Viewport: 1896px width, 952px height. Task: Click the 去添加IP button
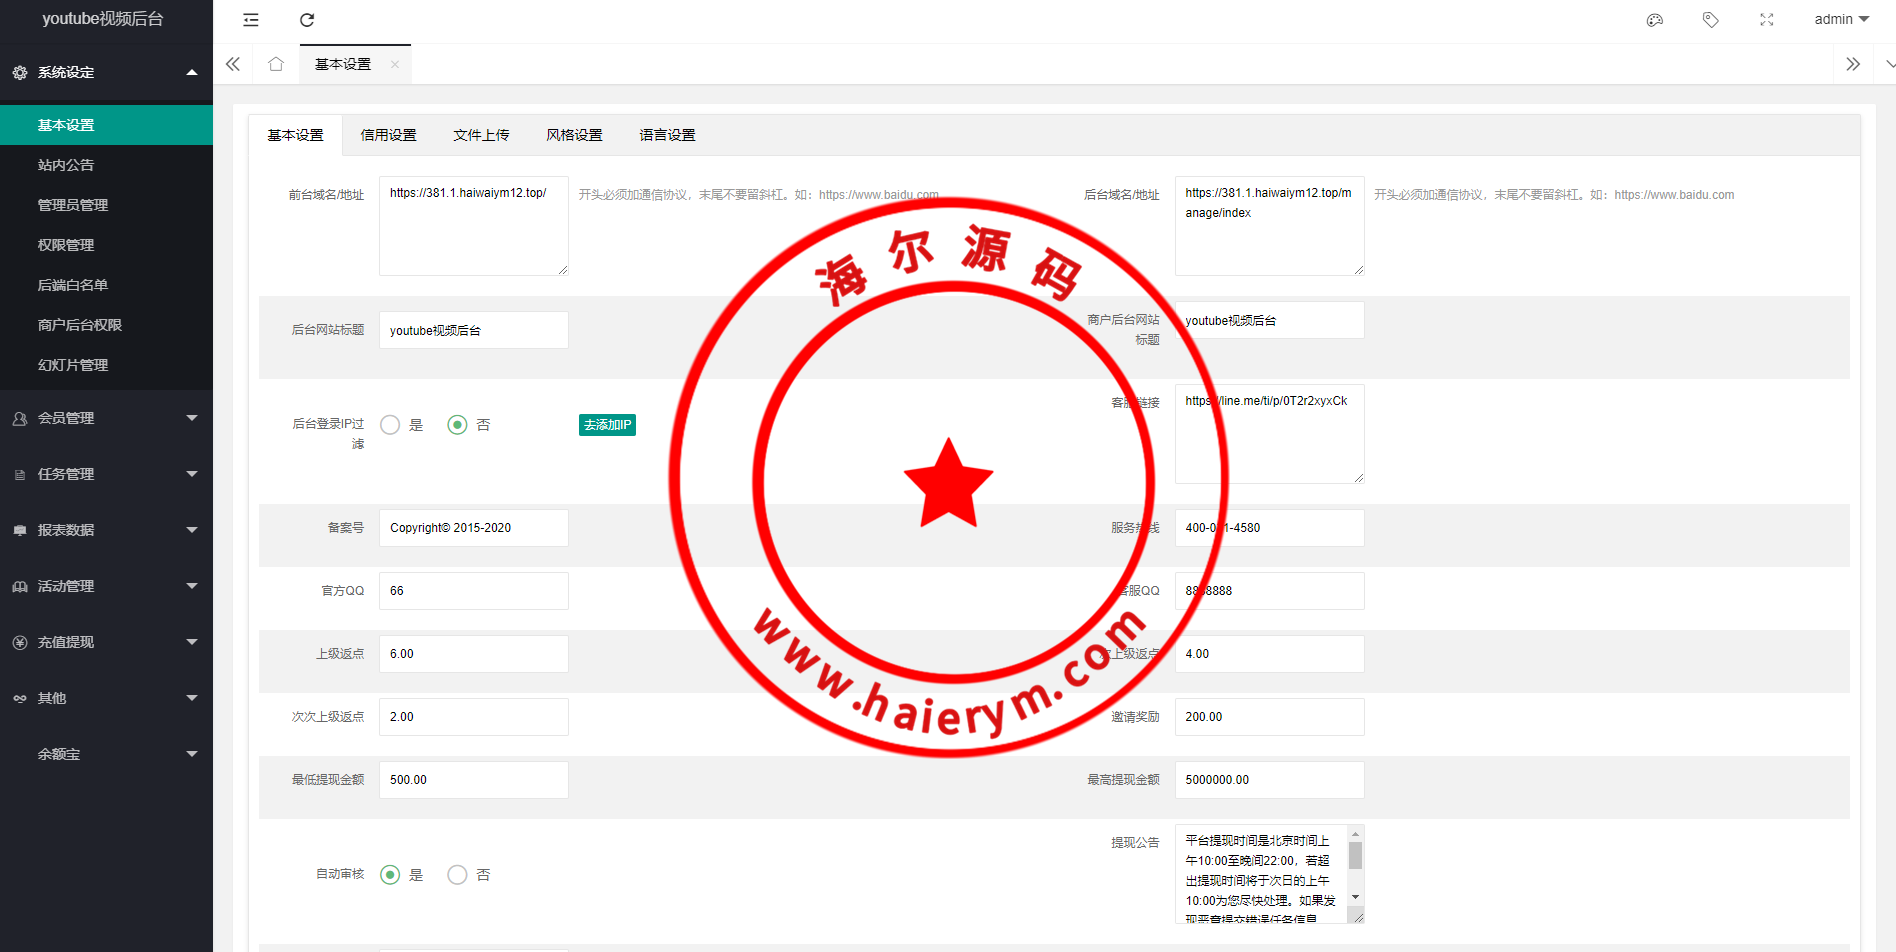(x=607, y=425)
